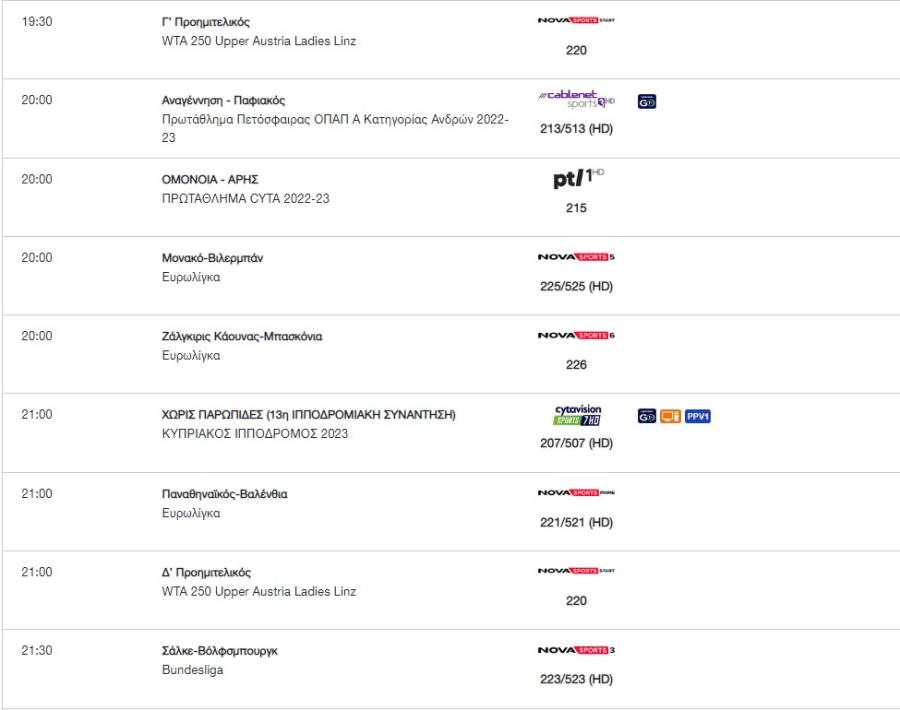Select the Σάλκε-Βόλφσμπουργκ Bundesliga match
The width and height of the screenshot is (900, 710).
(219, 651)
